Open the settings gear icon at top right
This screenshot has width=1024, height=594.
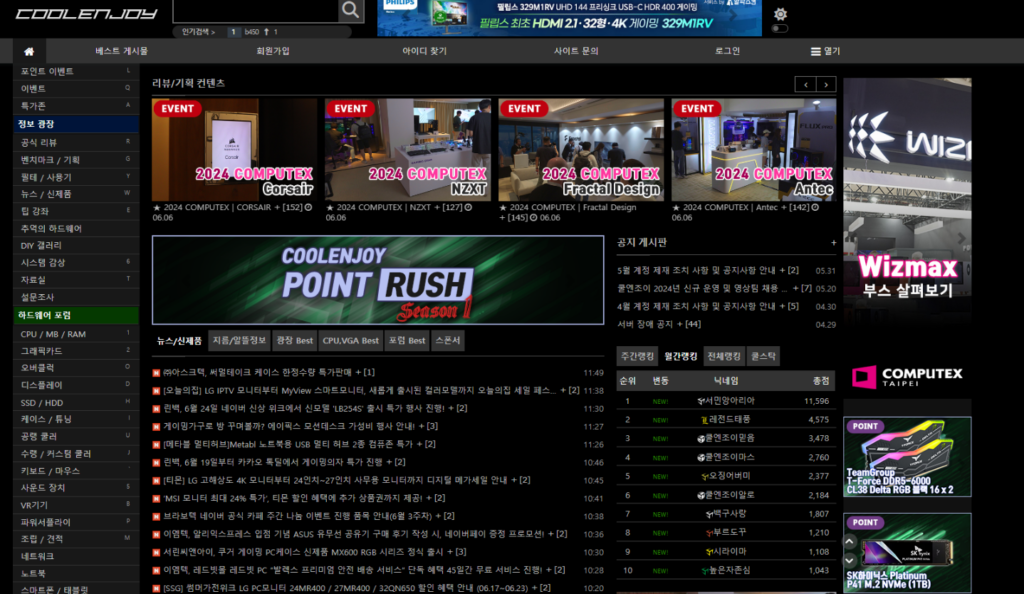(780, 13)
